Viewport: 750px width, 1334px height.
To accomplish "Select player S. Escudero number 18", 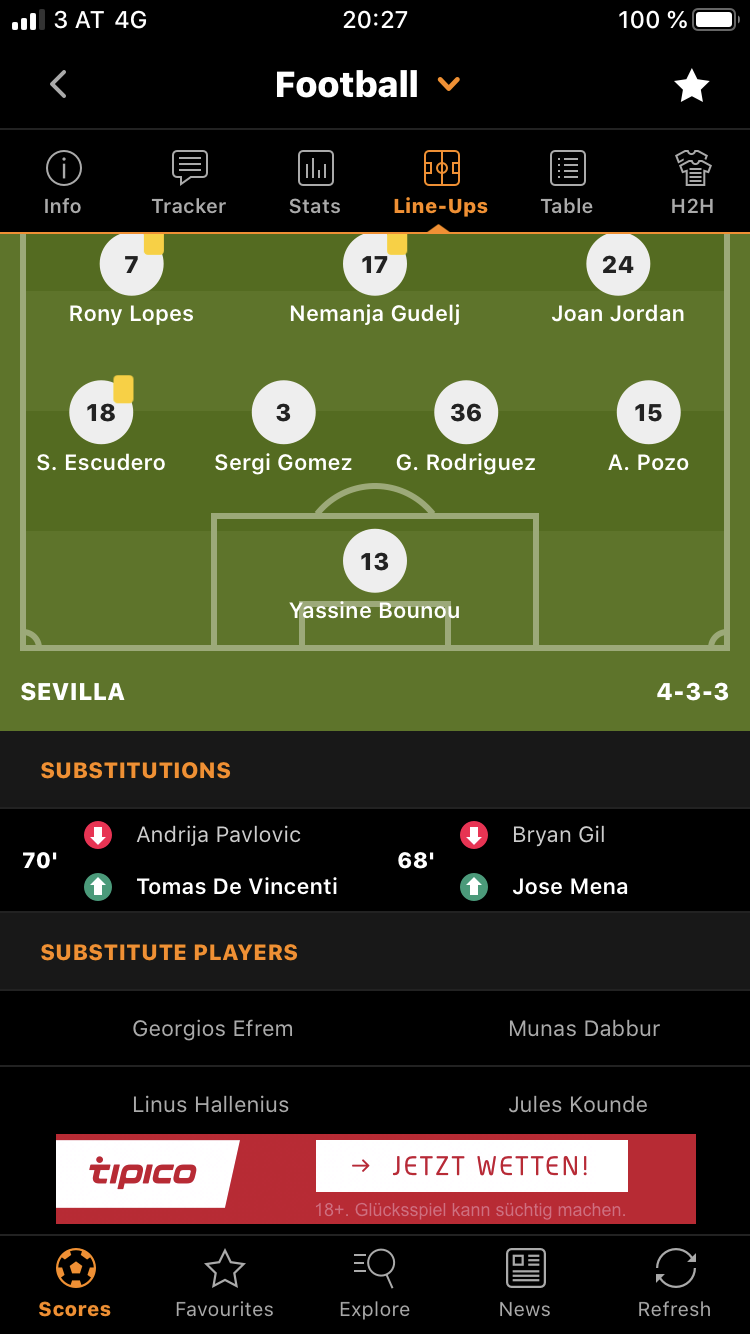I will click(x=101, y=413).
